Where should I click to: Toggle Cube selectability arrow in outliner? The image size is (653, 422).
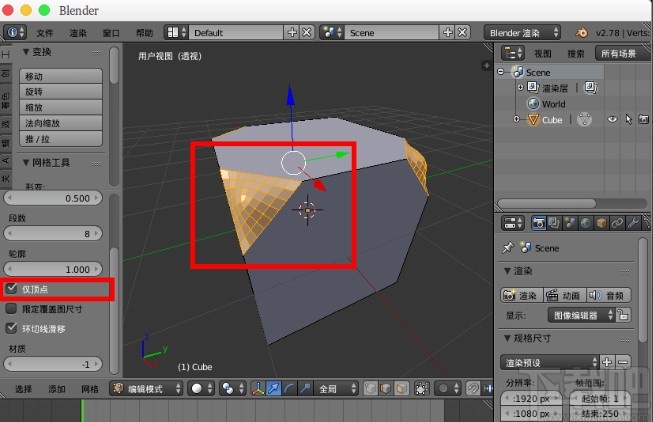pos(628,120)
